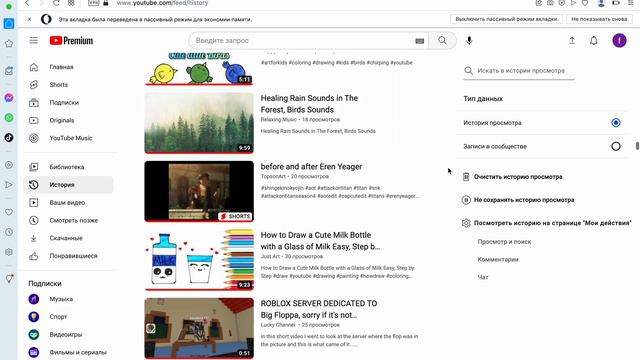This screenshot has width=640, height=360.
Task: Open the notifications bell
Action: pyautogui.click(x=594, y=40)
